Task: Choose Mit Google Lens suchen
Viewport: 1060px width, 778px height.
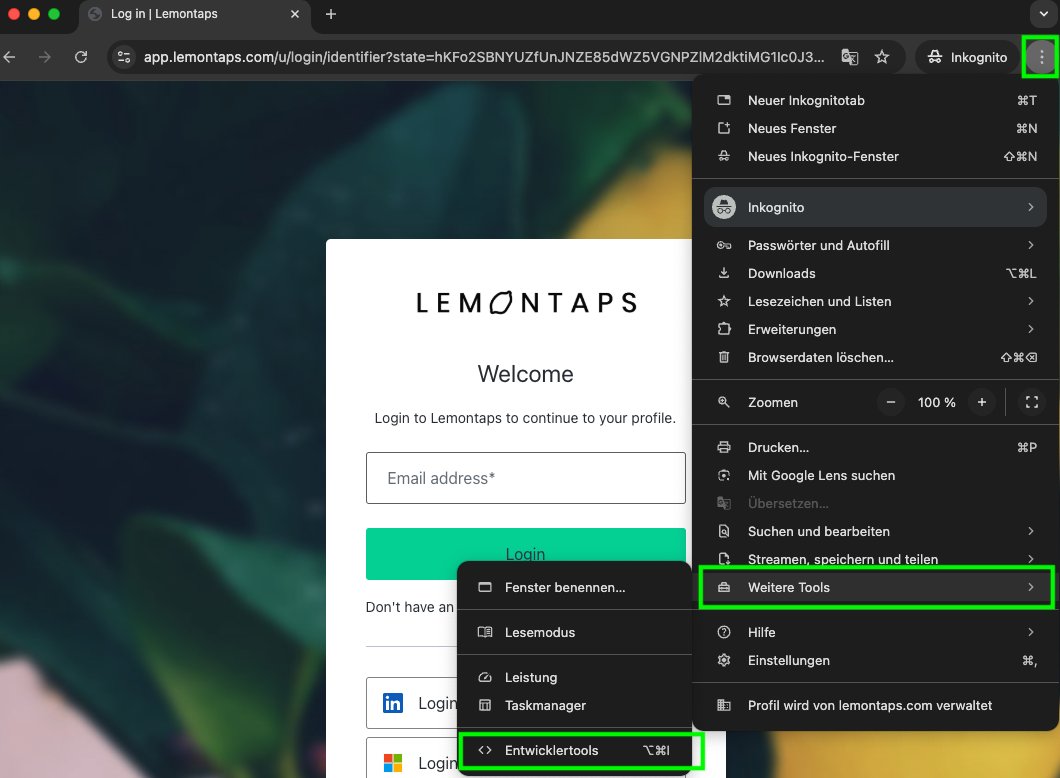Action: 875,476
